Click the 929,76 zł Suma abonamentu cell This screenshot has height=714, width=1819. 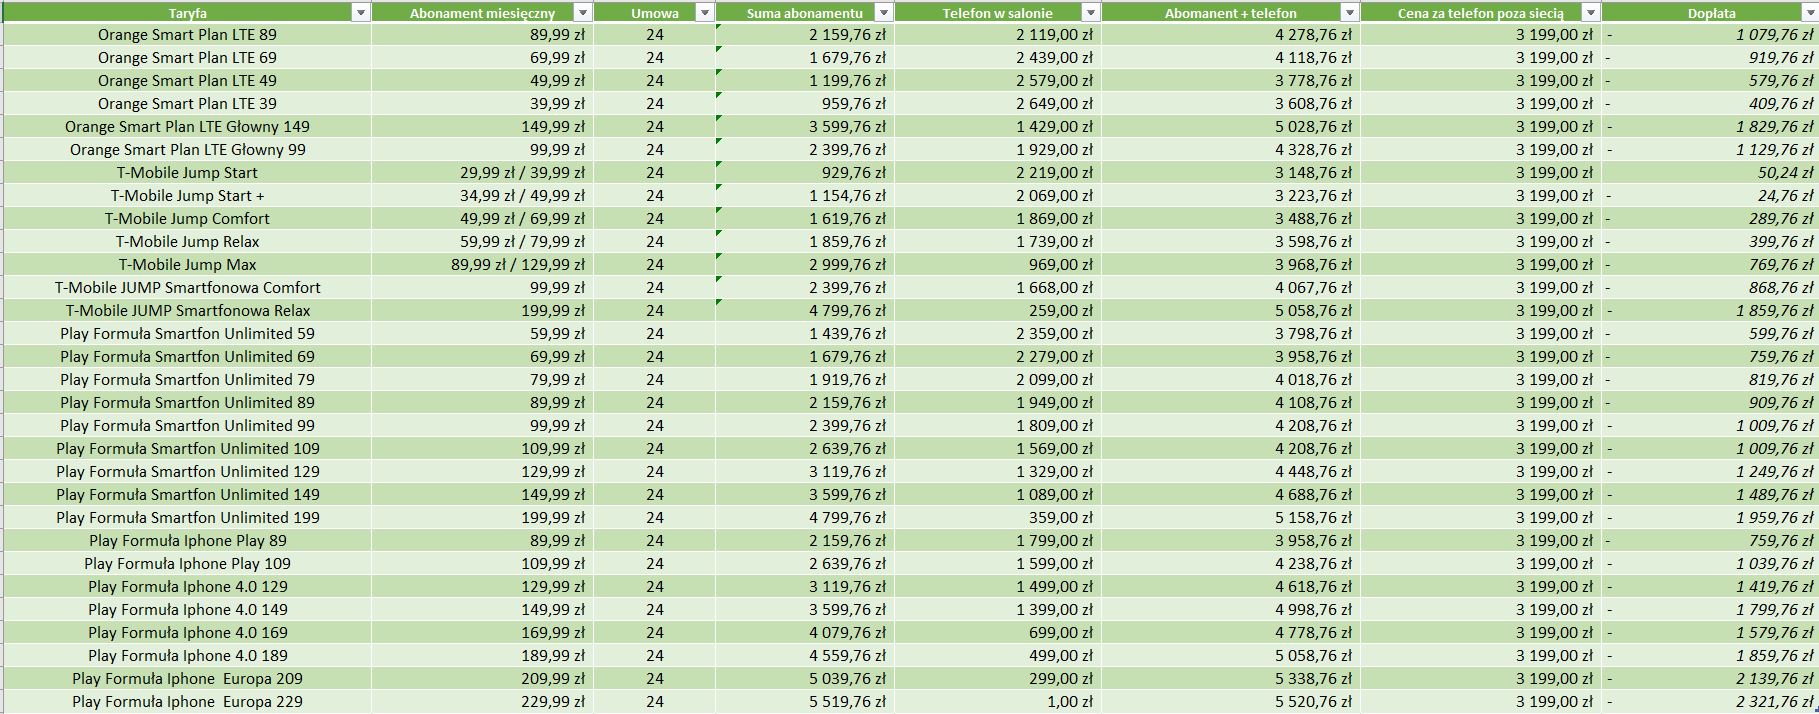pos(805,172)
